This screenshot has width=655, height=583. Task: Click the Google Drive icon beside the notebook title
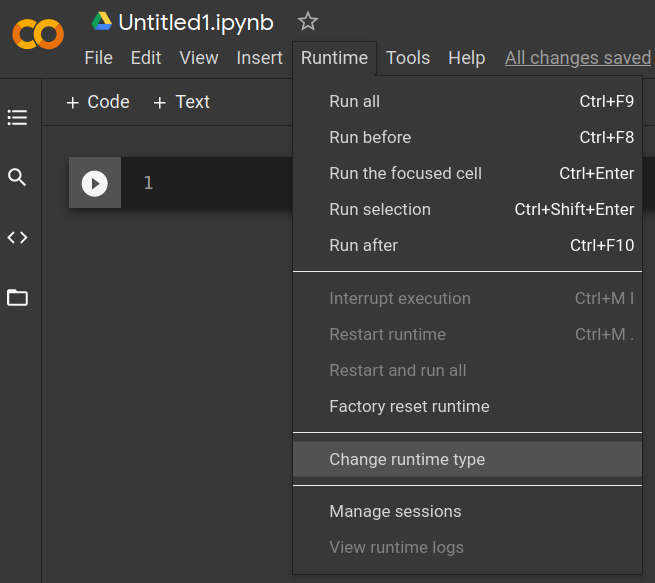(102, 21)
